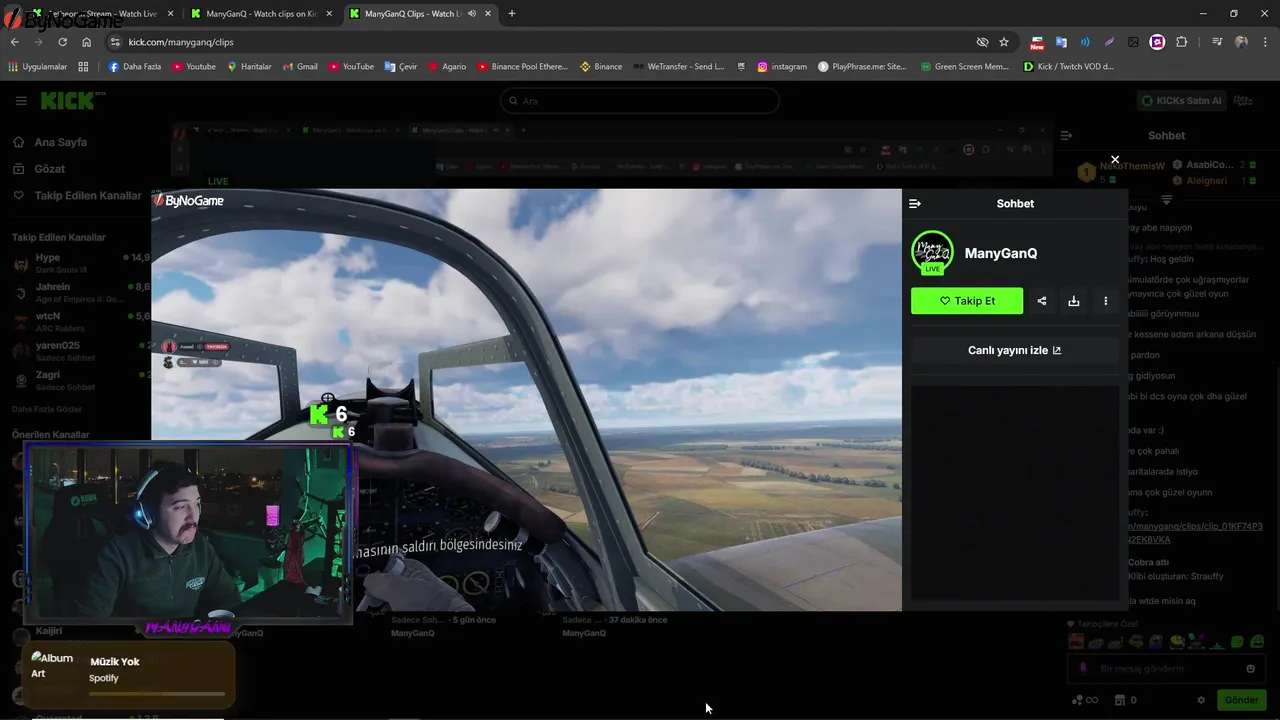Collapse the clip Sohbet panel icon

[914, 204]
